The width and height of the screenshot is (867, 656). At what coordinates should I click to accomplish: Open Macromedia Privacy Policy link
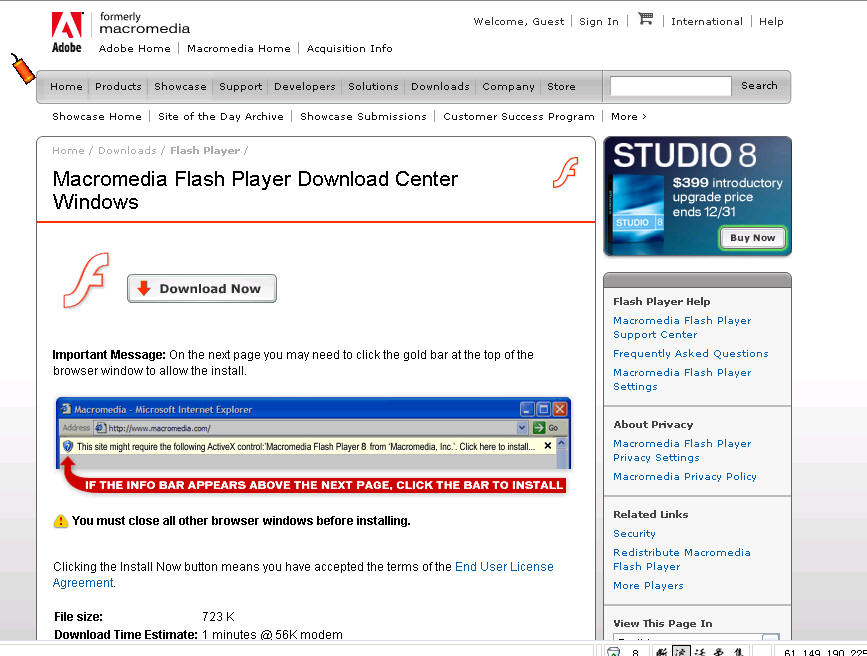(685, 476)
